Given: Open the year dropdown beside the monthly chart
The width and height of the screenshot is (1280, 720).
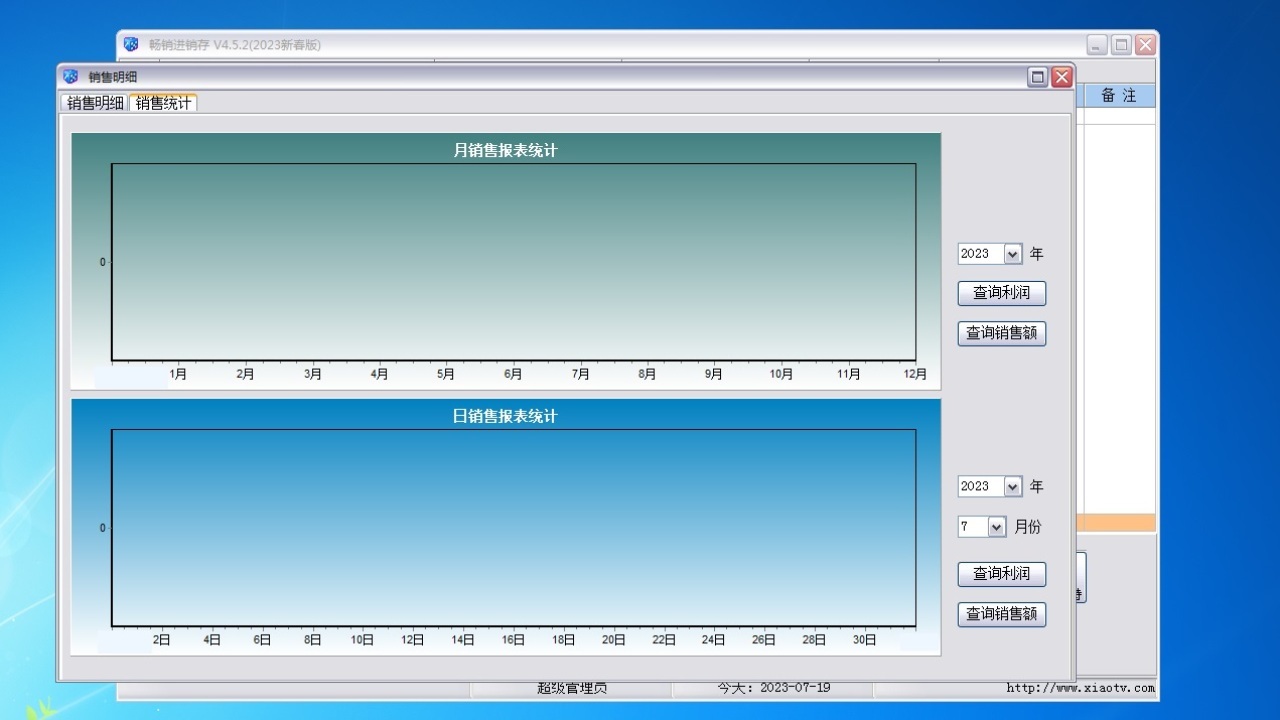Looking at the screenshot, I should click(1012, 254).
